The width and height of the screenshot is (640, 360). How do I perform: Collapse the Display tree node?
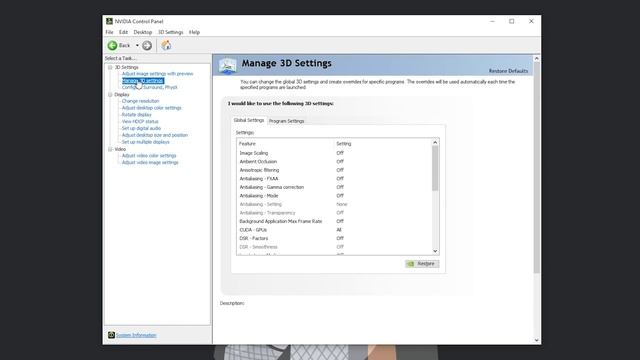point(110,95)
